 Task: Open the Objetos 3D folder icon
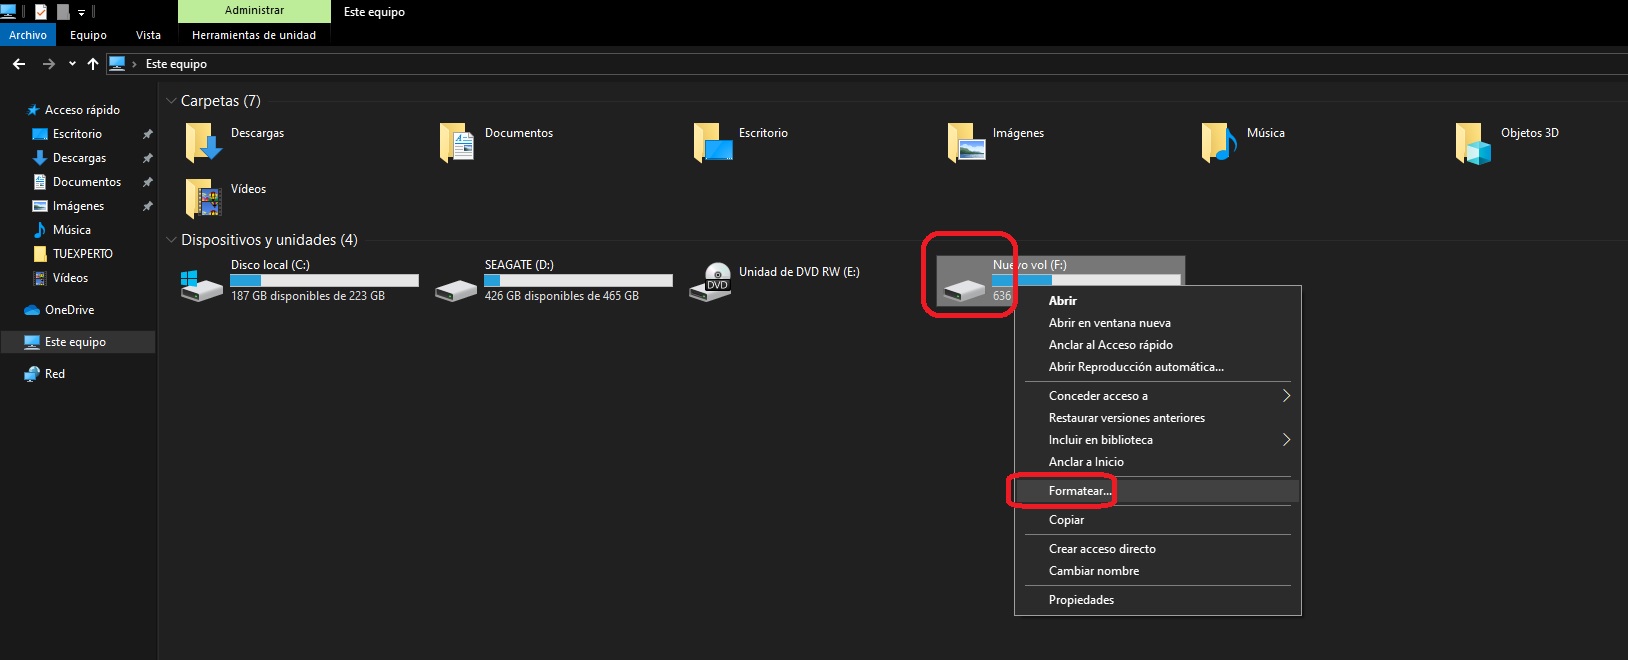click(1473, 143)
